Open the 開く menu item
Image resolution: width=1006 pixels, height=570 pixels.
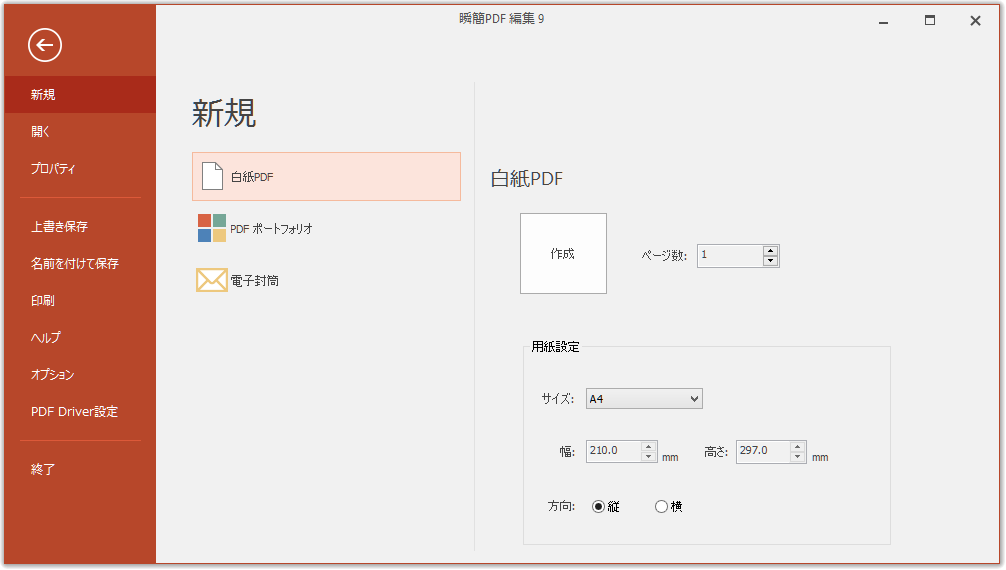pos(80,132)
